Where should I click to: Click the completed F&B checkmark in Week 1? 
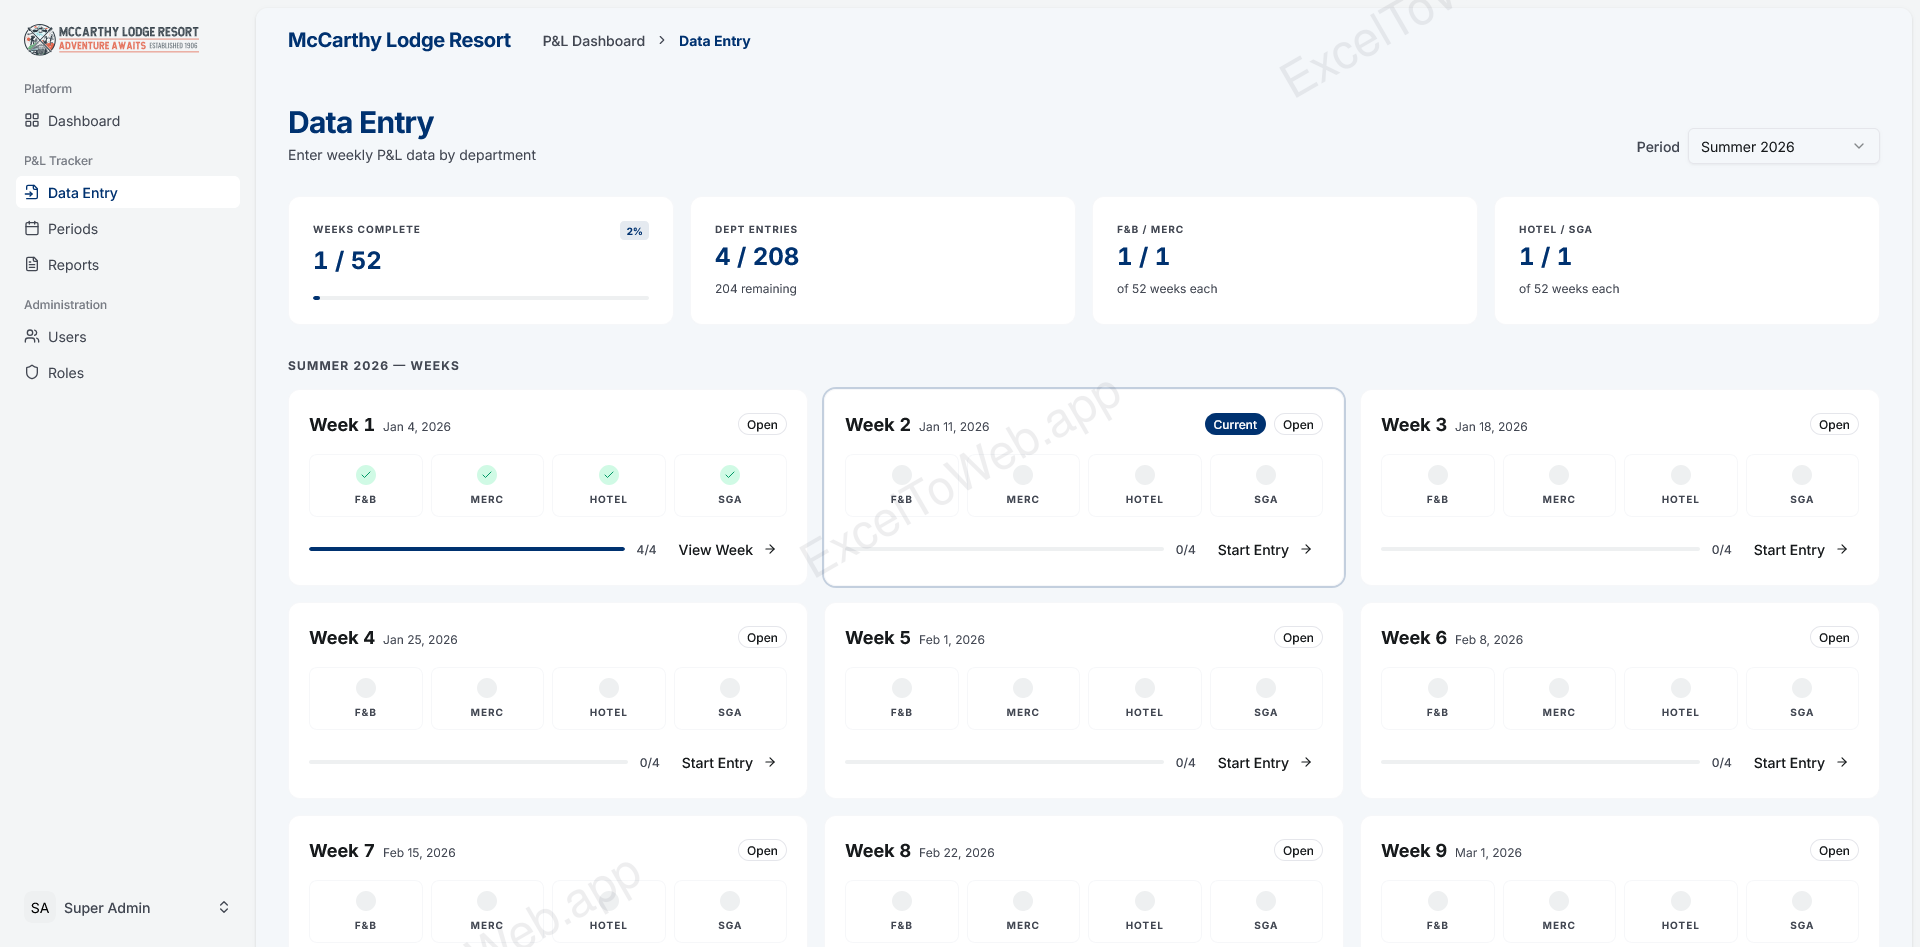(x=365, y=475)
